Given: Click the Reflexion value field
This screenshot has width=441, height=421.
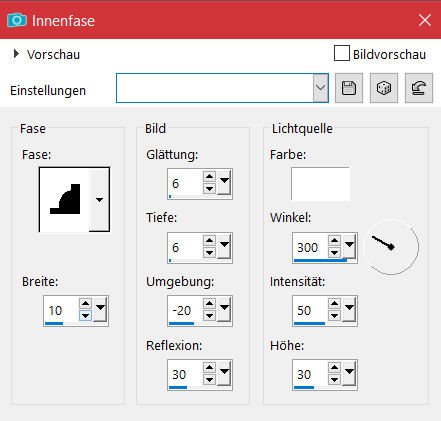Looking at the screenshot, I should point(185,375).
